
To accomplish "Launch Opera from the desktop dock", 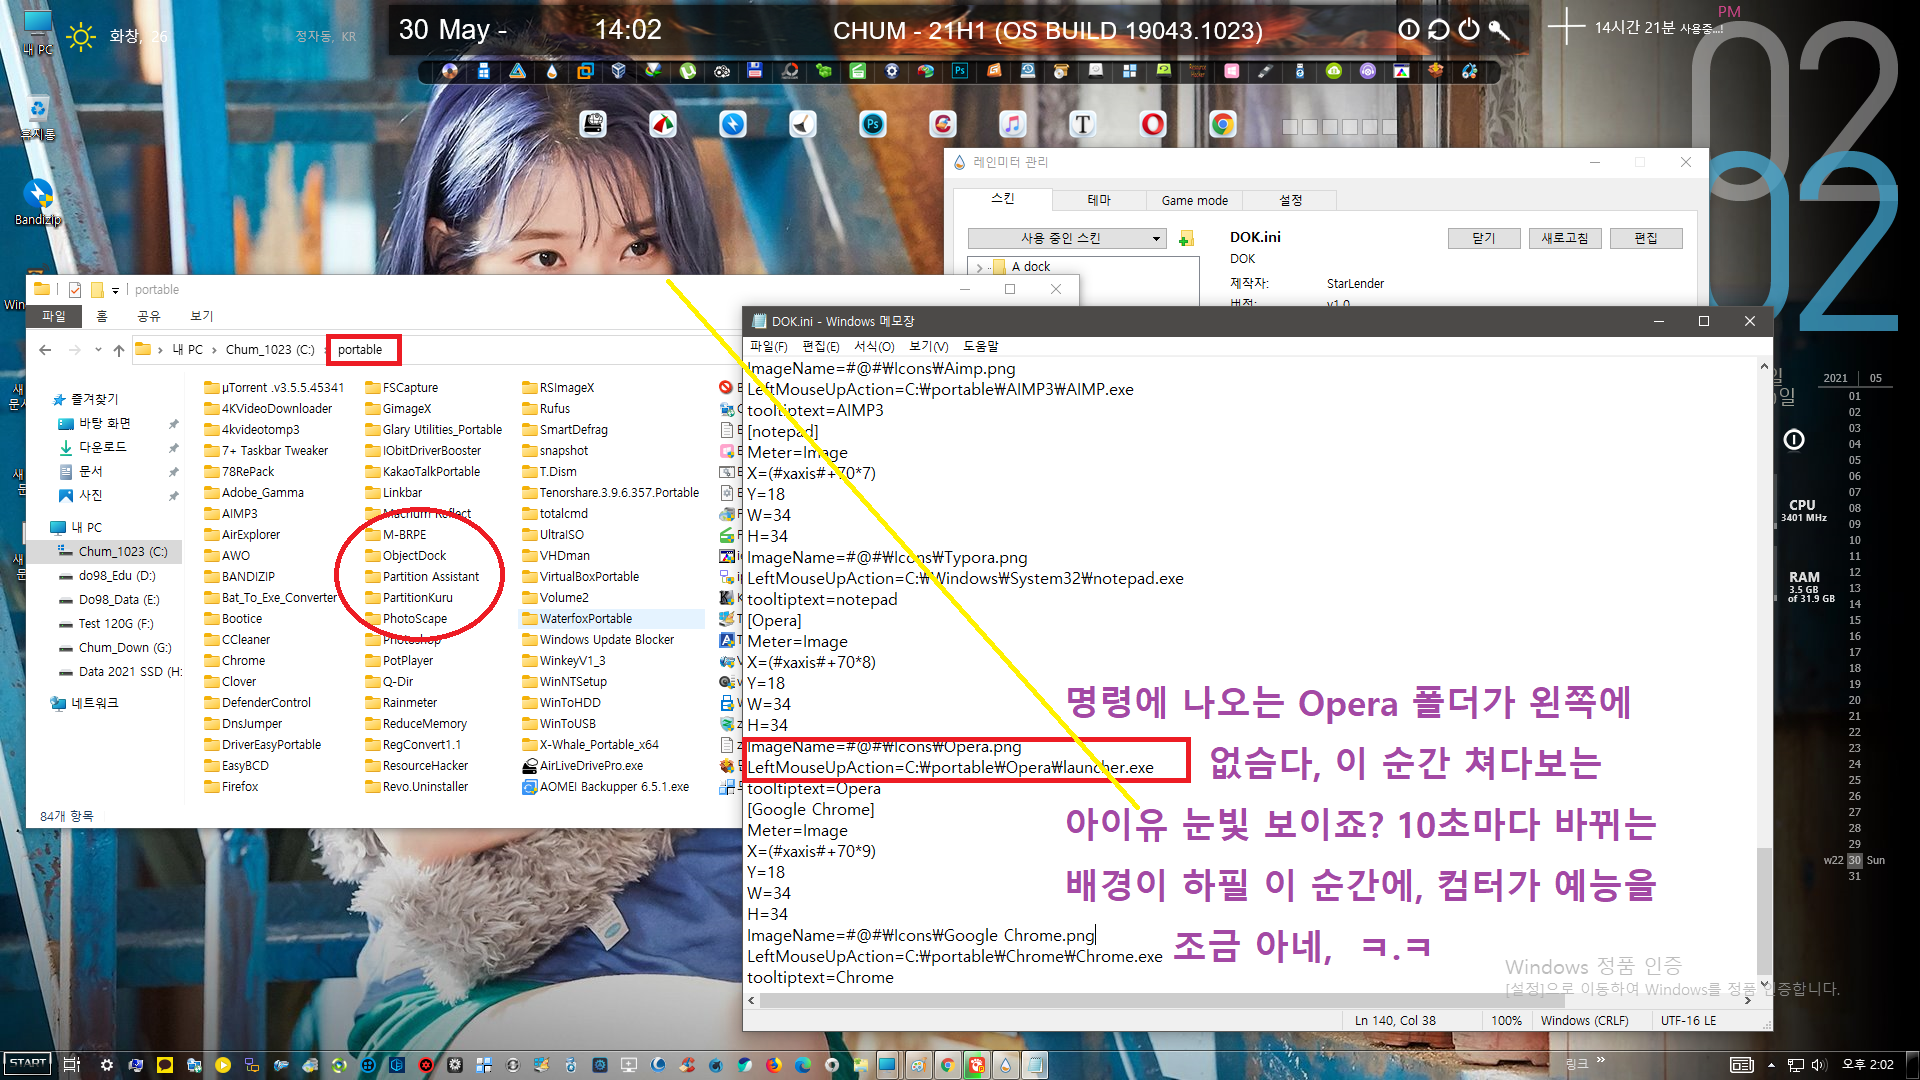I will tap(1152, 124).
